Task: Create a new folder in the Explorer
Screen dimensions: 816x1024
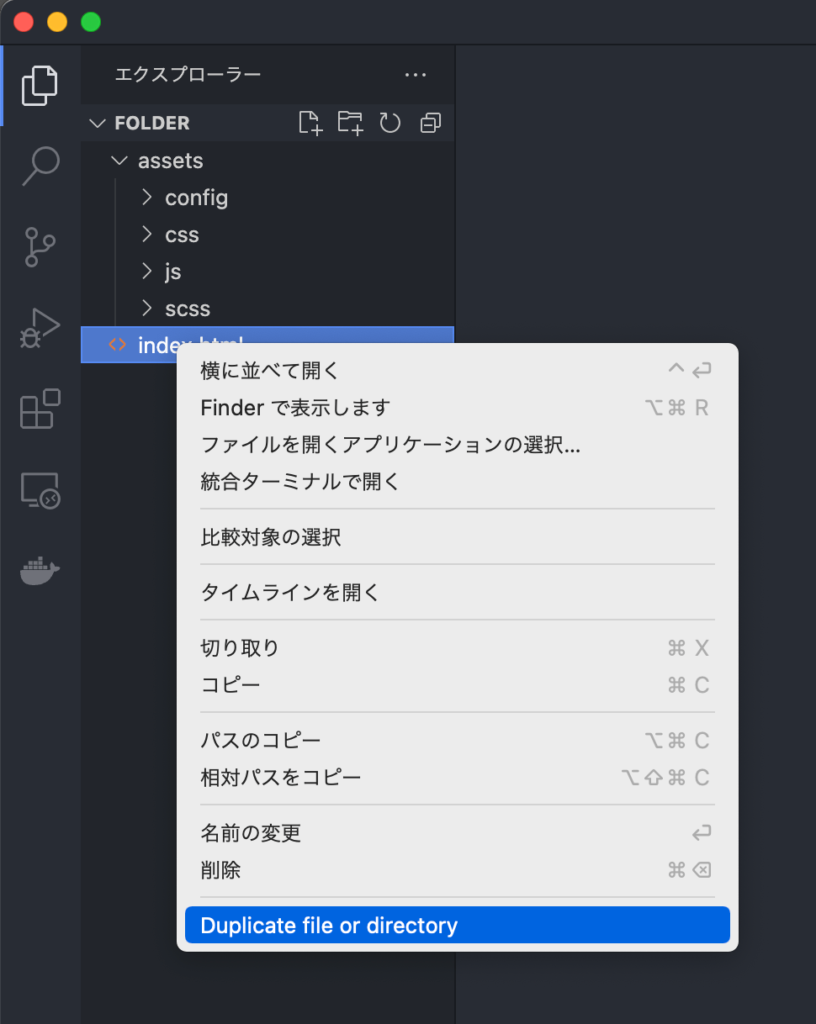Action: (x=350, y=122)
